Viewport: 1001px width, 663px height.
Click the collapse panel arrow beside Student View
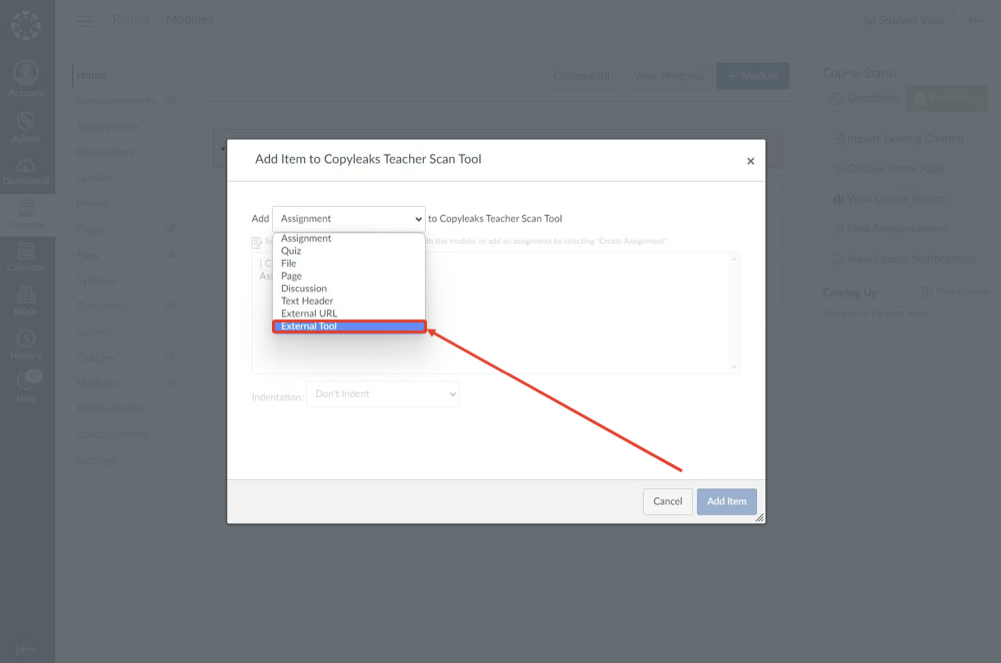975,20
